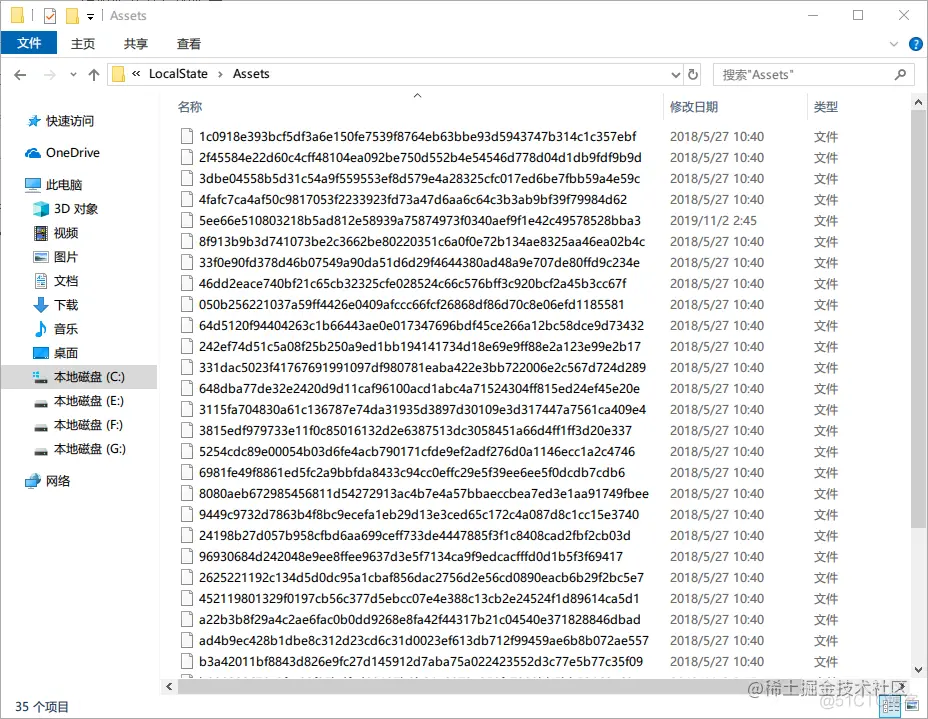This screenshot has height=719, width=928.
Task: Click the vertical scrollbar thumb
Action: pyautogui.click(x=918, y=320)
